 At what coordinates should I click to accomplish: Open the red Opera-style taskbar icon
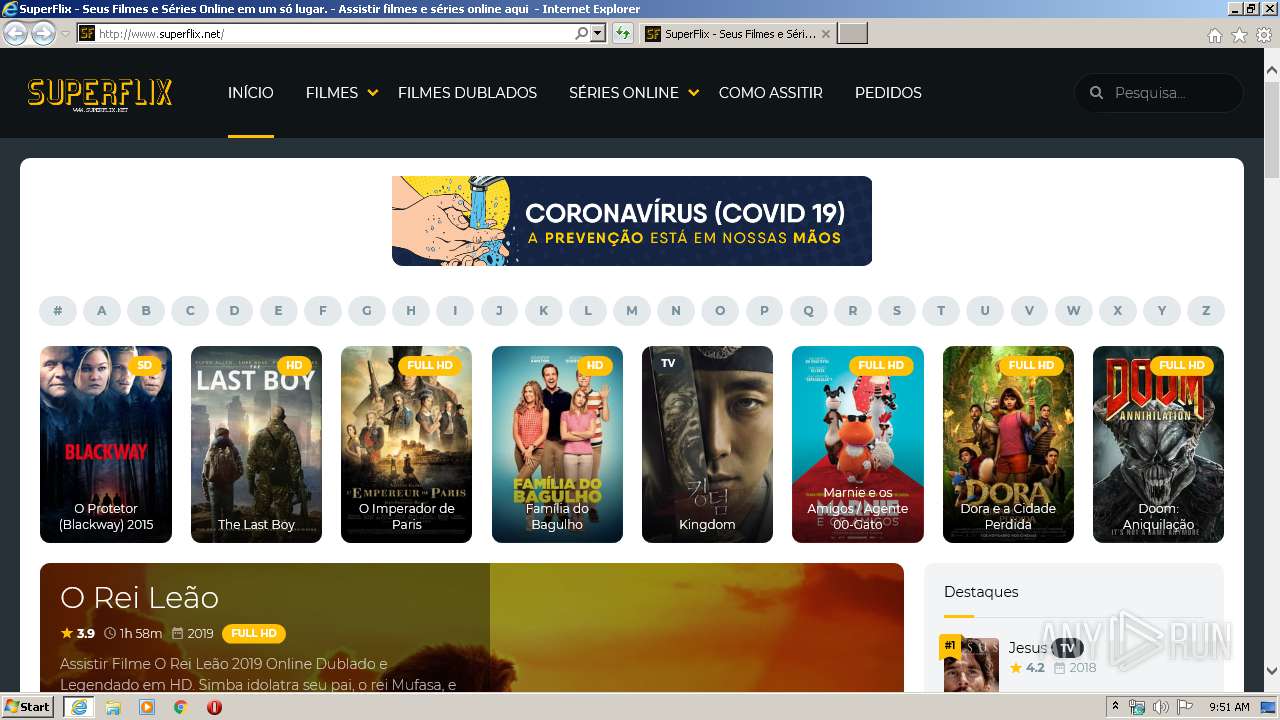[214, 707]
